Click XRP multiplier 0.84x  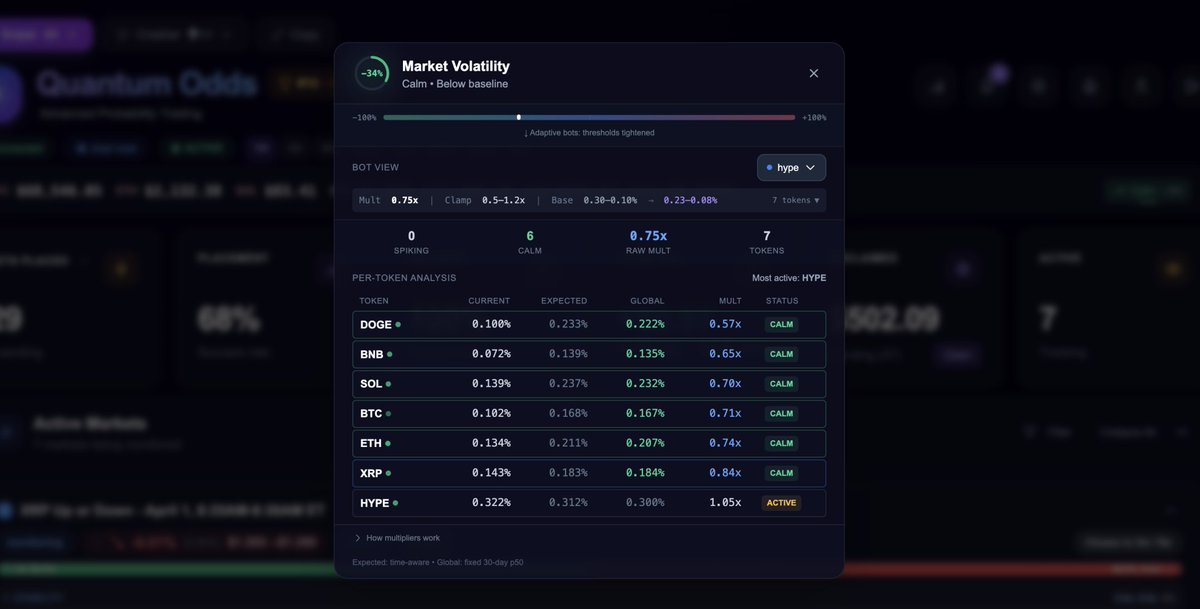point(724,473)
